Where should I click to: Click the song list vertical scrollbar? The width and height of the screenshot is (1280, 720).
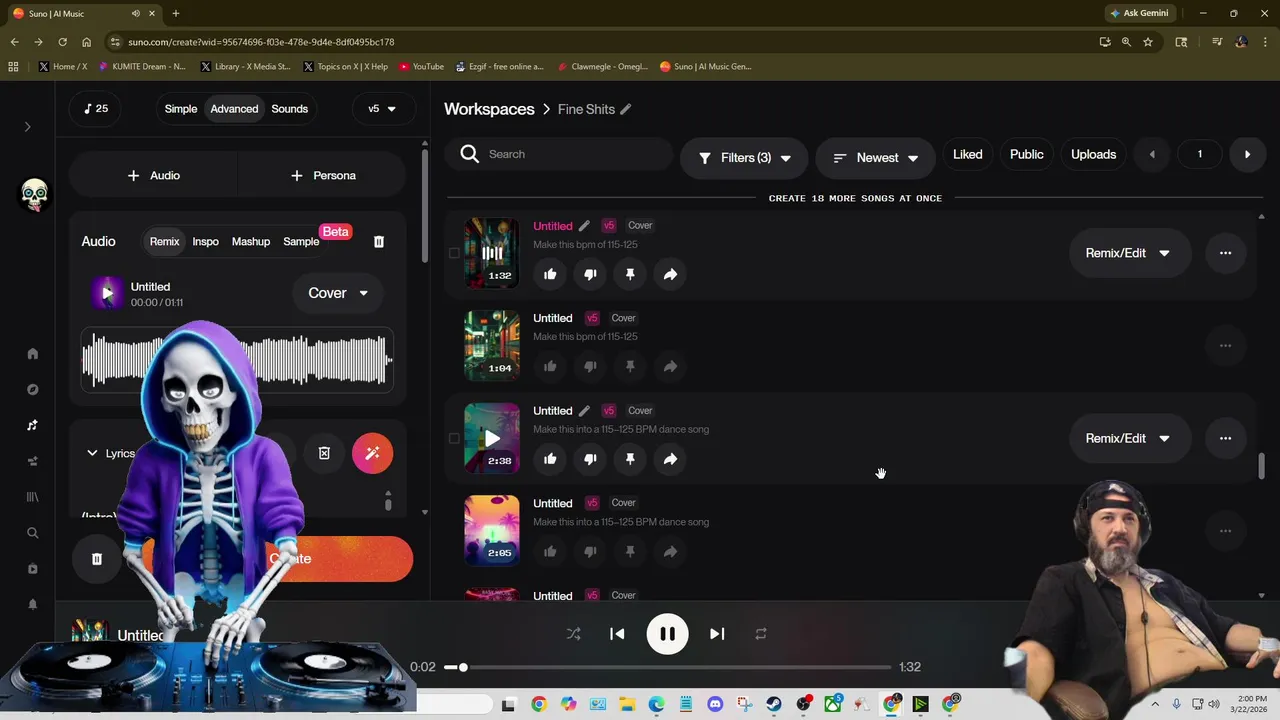[1261, 466]
